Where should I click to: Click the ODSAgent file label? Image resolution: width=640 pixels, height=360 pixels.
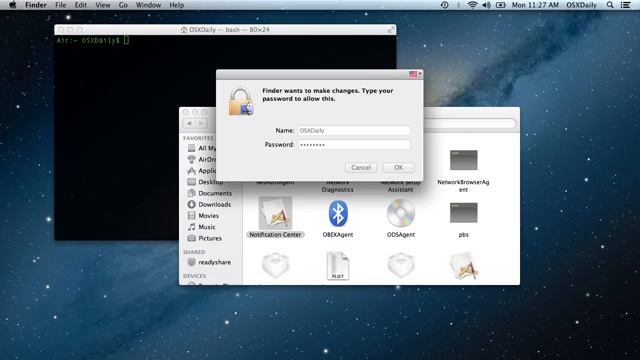[401, 235]
